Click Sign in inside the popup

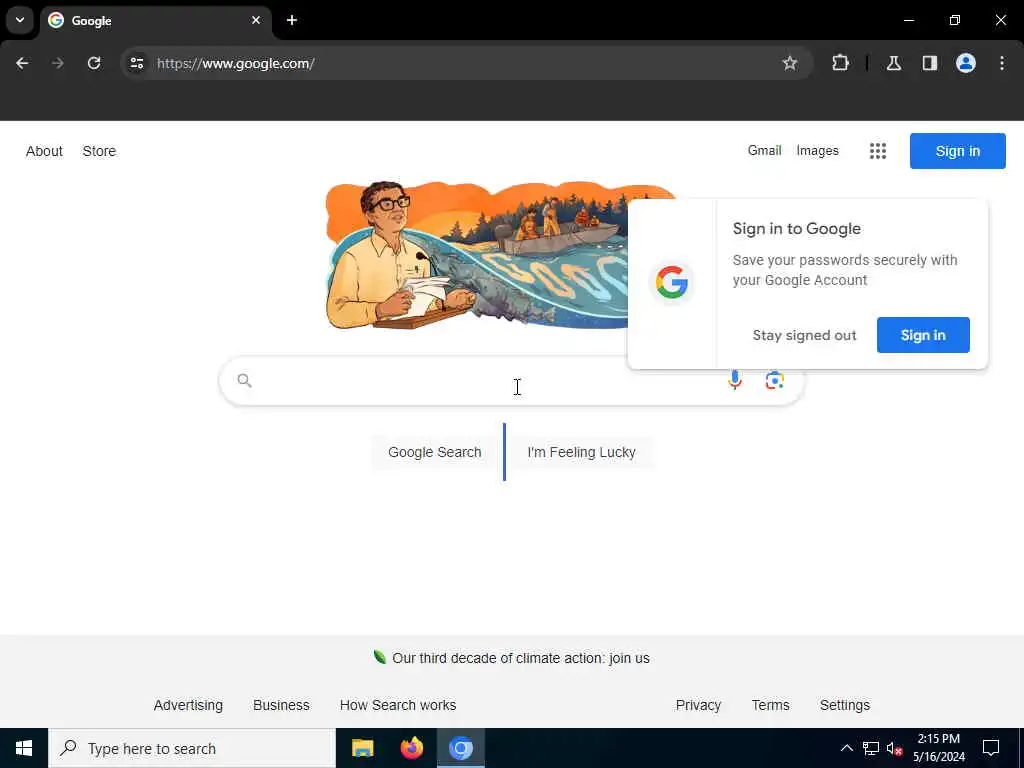coord(923,335)
